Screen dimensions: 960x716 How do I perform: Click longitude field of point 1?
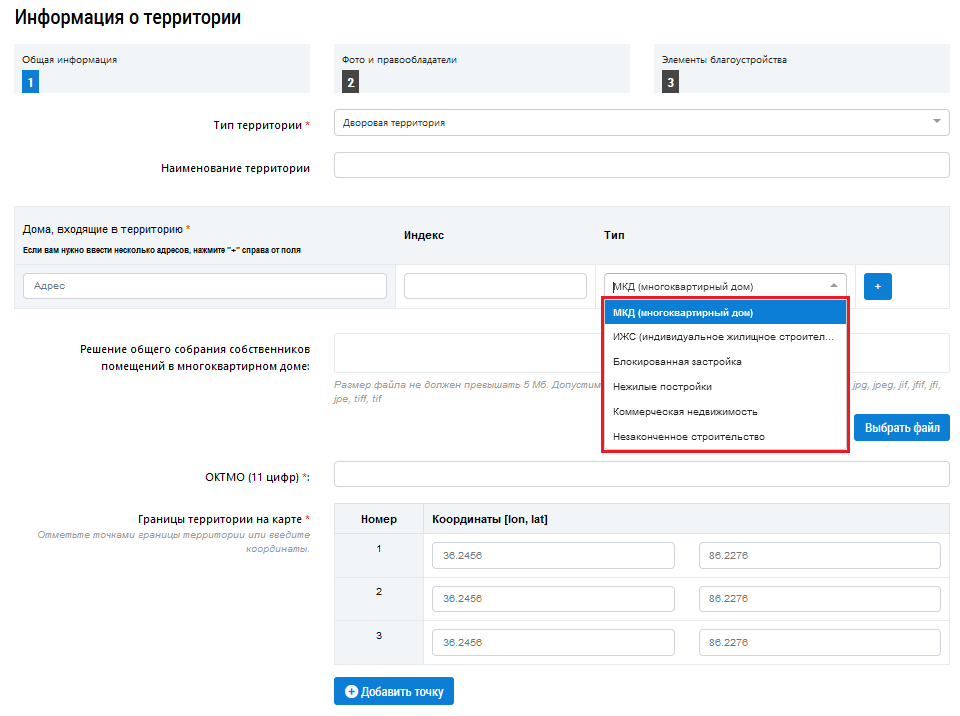click(553, 556)
